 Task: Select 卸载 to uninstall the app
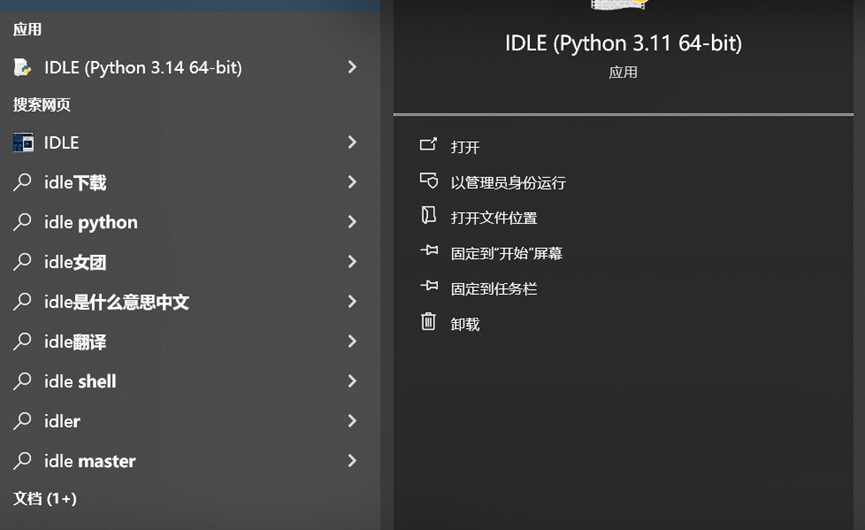coord(464,324)
